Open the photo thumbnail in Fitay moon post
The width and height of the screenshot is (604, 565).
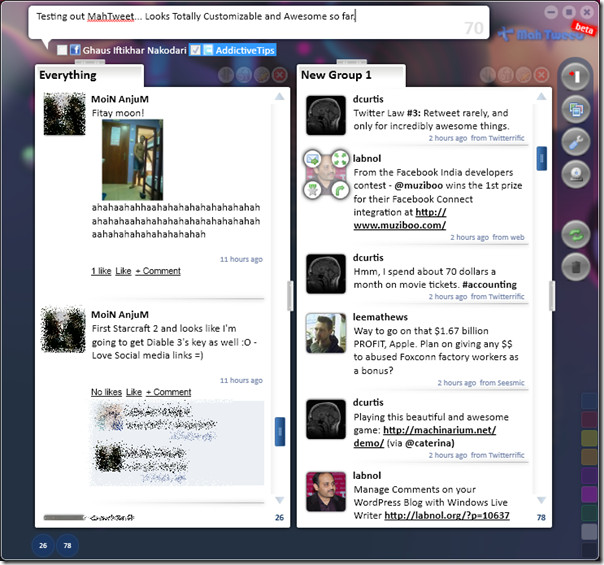click(x=132, y=160)
